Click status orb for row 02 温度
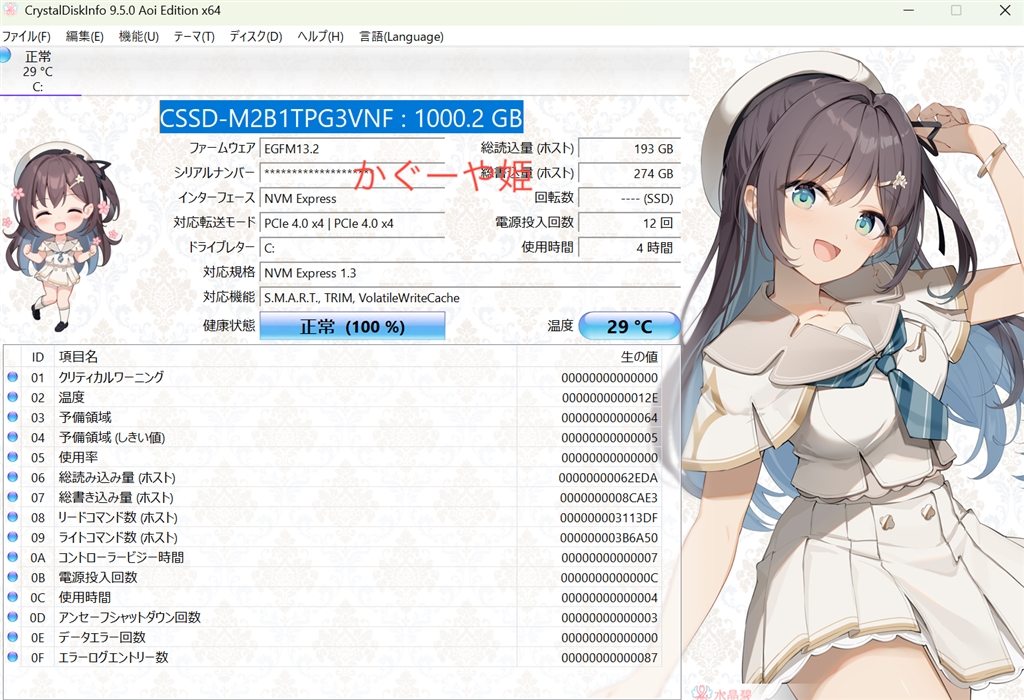This screenshot has width=1024, height=700. pos(12,397)
